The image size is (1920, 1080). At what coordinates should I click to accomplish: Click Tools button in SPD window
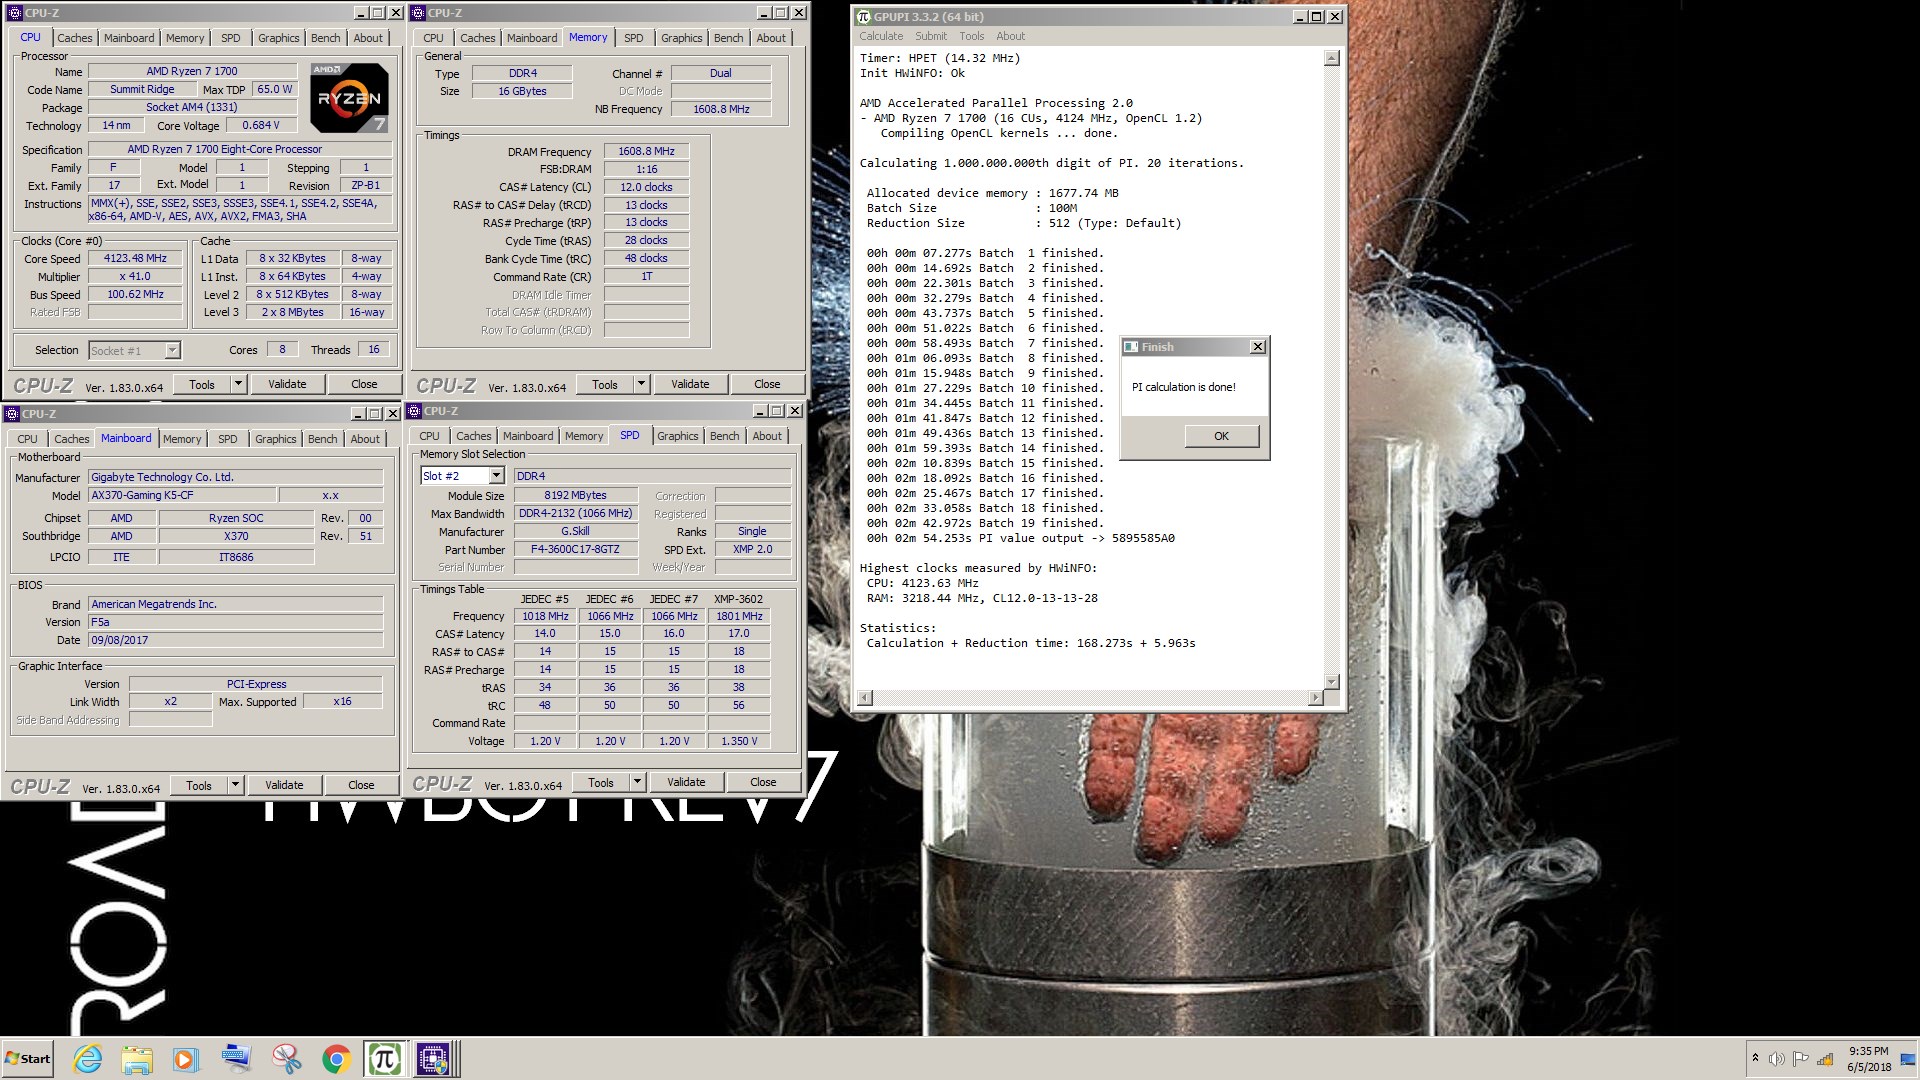[x=601, y=782]
